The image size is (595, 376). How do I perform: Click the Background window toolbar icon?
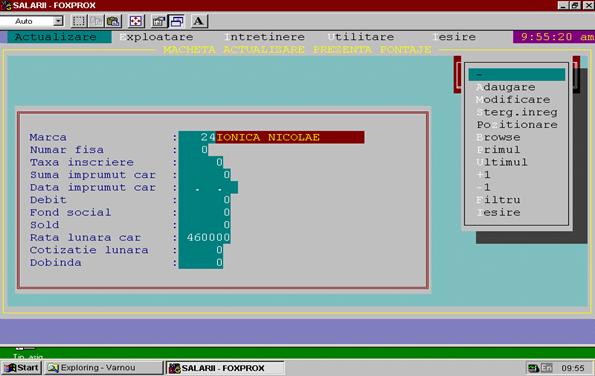coord(176,21)
